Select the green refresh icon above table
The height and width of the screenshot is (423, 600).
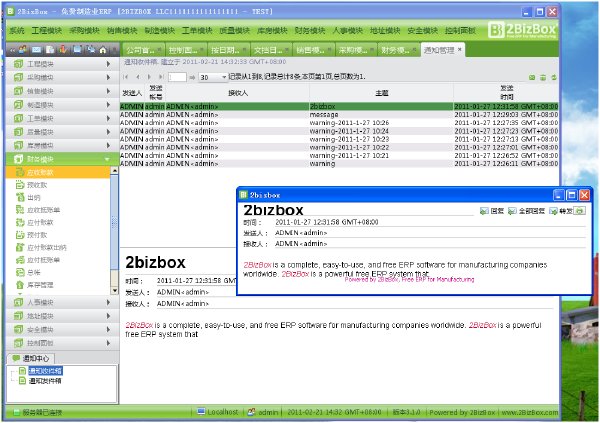click(554, 77)
